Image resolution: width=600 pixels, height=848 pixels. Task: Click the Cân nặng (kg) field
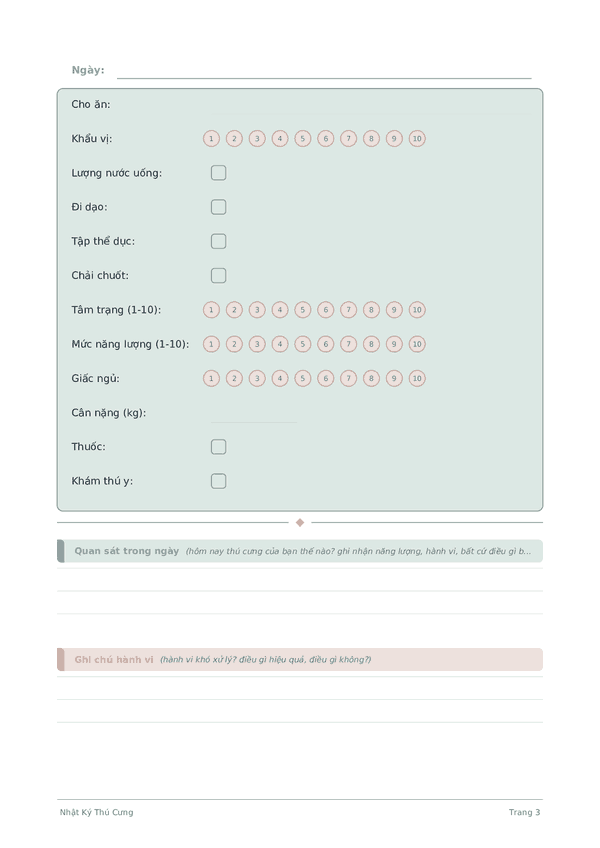(x=254, y=414)
